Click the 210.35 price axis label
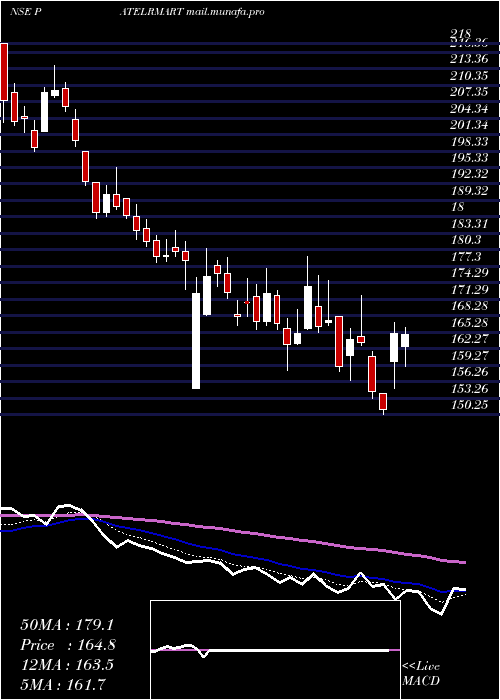 coord(469,76)
